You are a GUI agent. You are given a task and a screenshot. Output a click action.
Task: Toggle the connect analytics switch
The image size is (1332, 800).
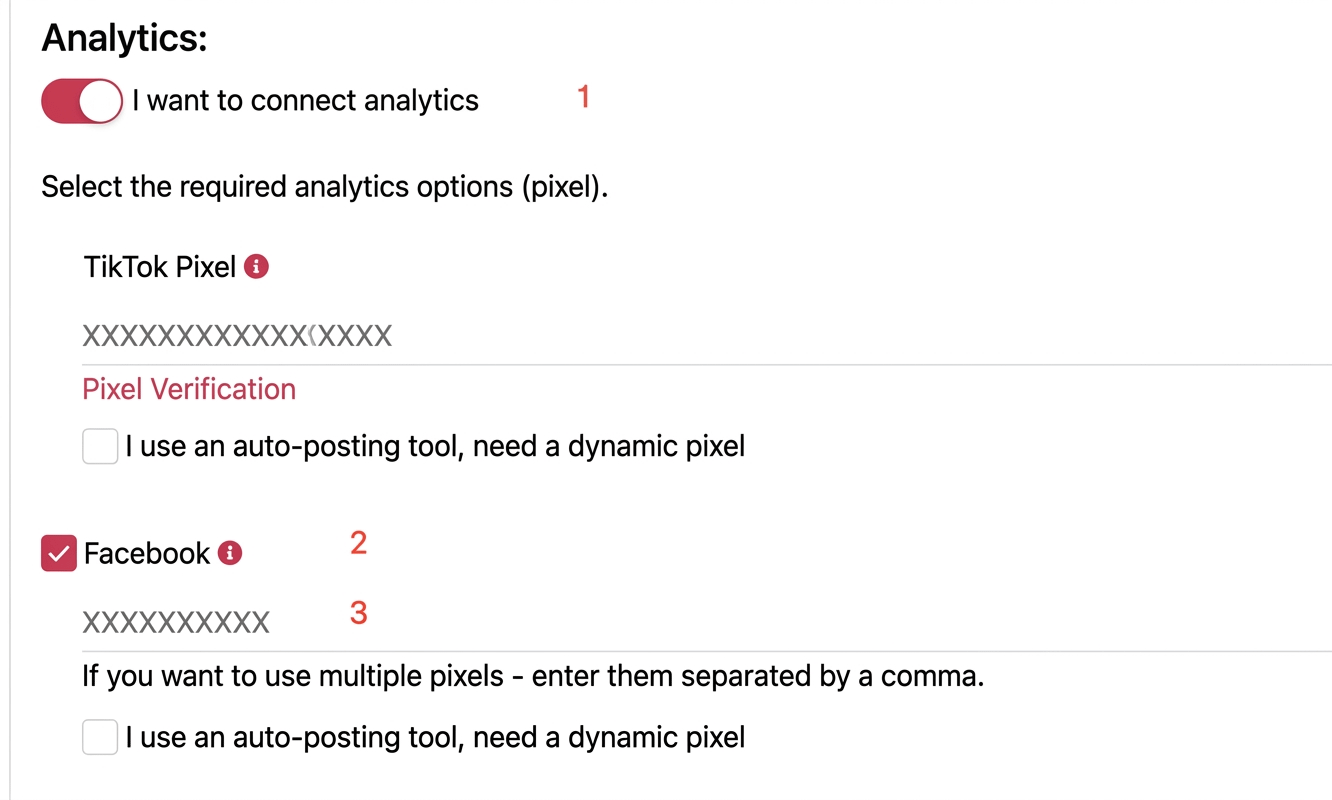point(81,101)
